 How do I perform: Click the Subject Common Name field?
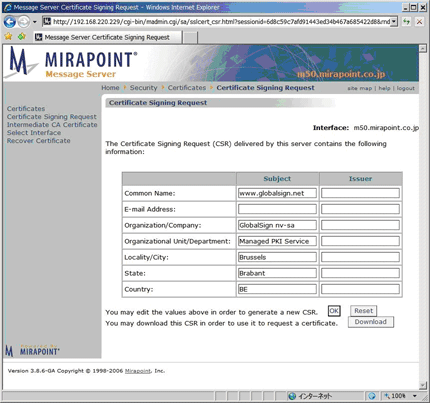pos(277,193)
